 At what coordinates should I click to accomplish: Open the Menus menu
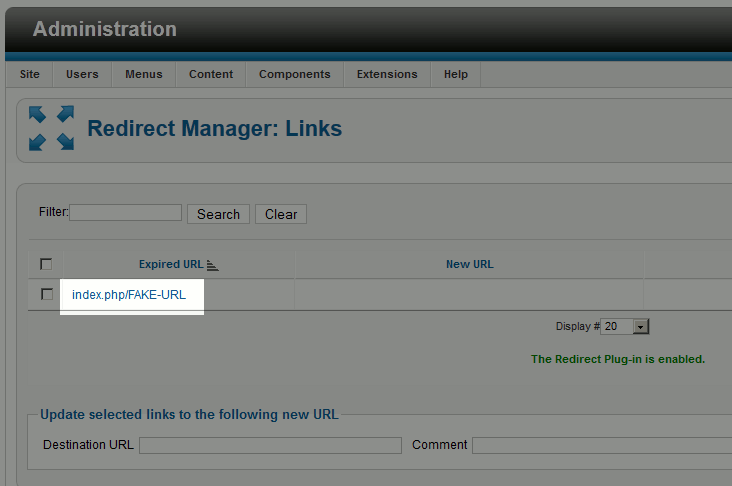[144, 74]
